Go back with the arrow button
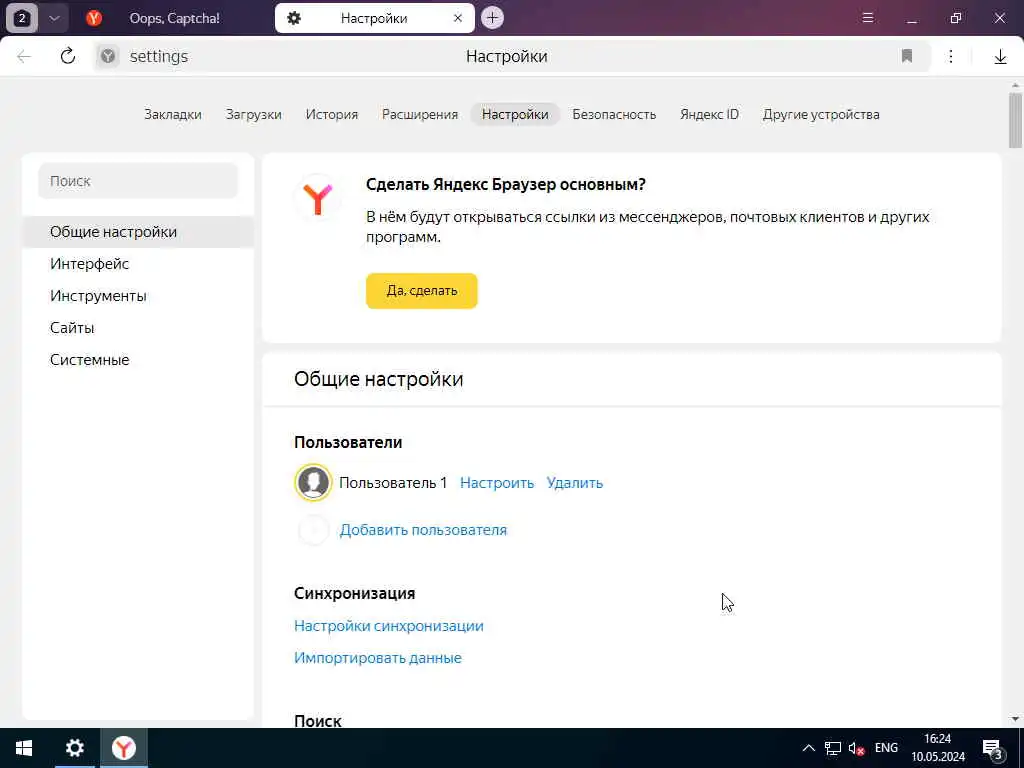1024x768 pixels. (24, 57)
